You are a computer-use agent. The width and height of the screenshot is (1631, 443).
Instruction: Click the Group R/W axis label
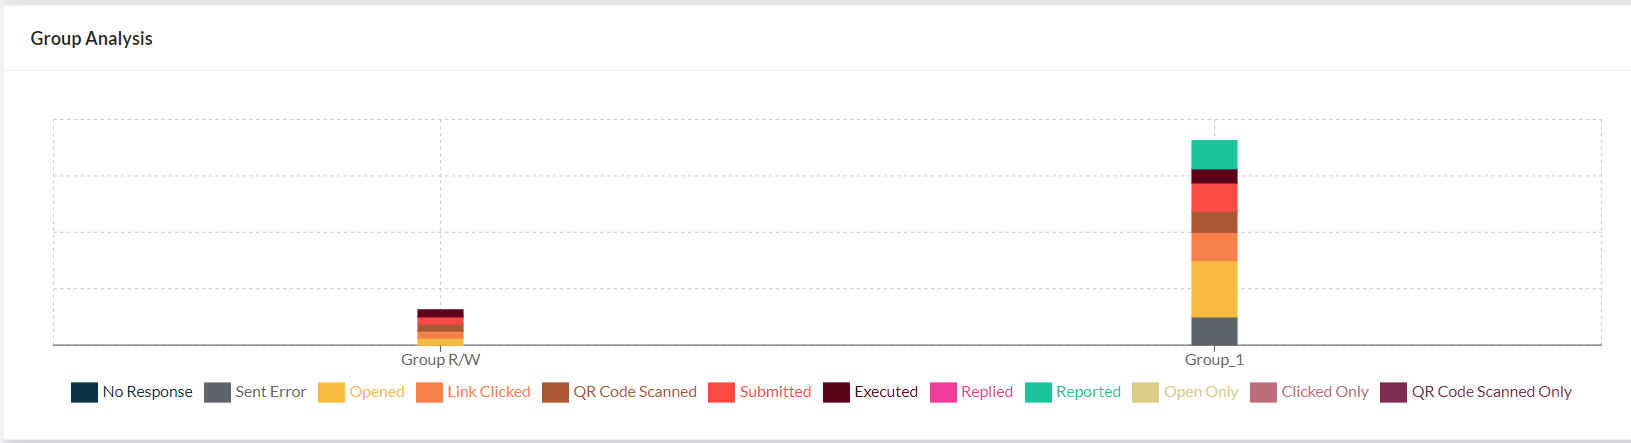pos(440,360)
